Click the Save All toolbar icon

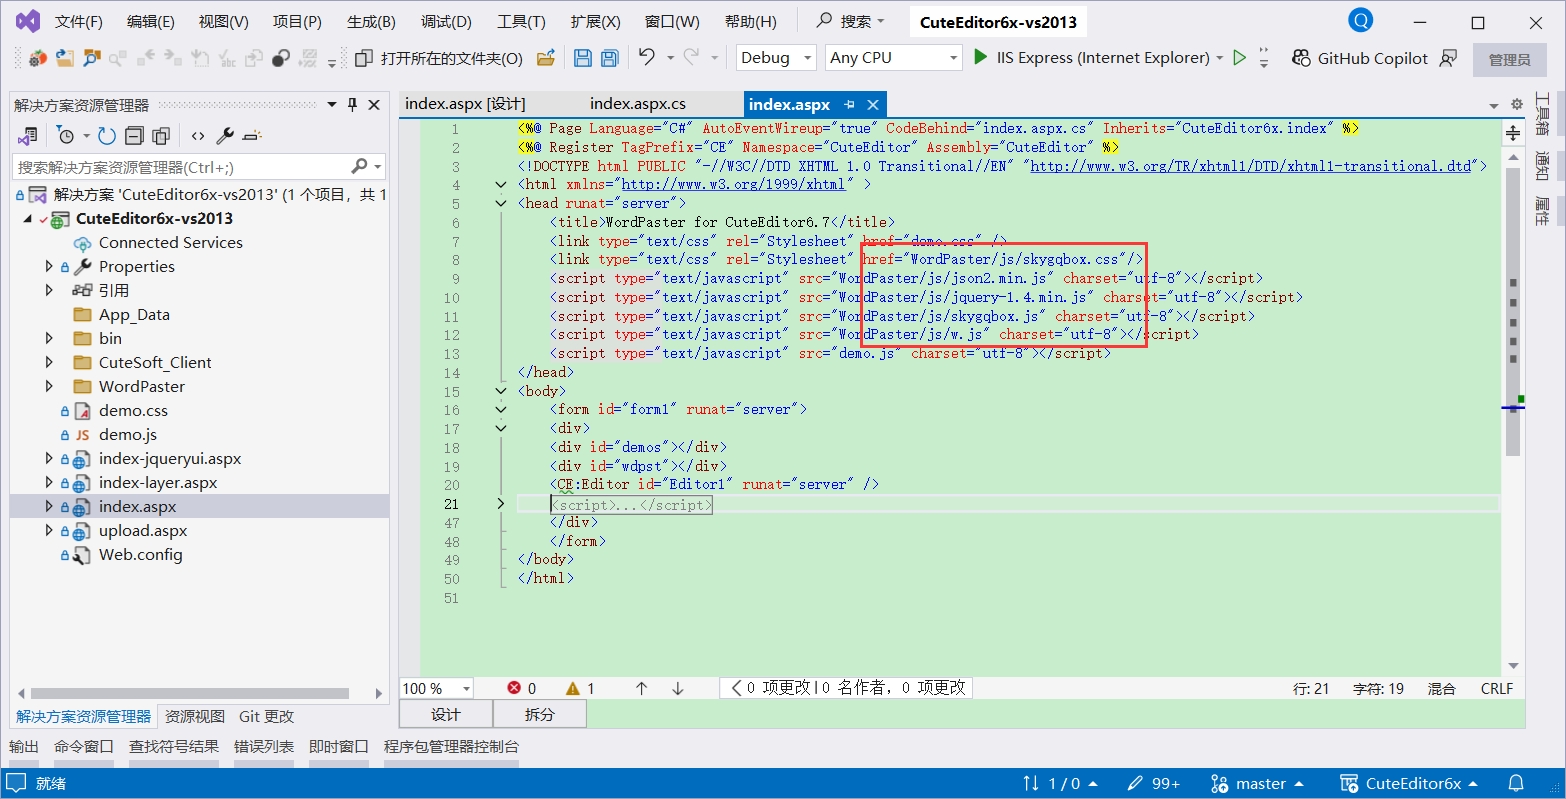pos(609,58)
